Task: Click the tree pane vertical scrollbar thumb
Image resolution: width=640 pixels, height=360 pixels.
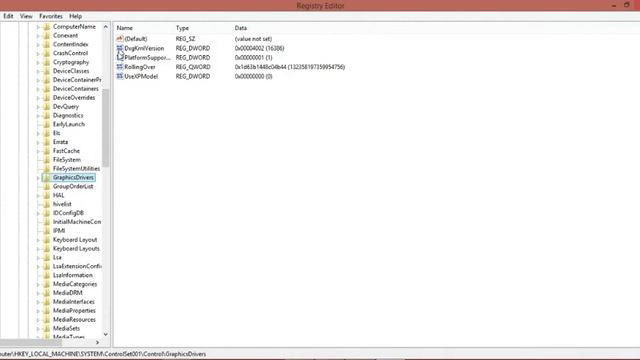Action: [x=106, y=128]
